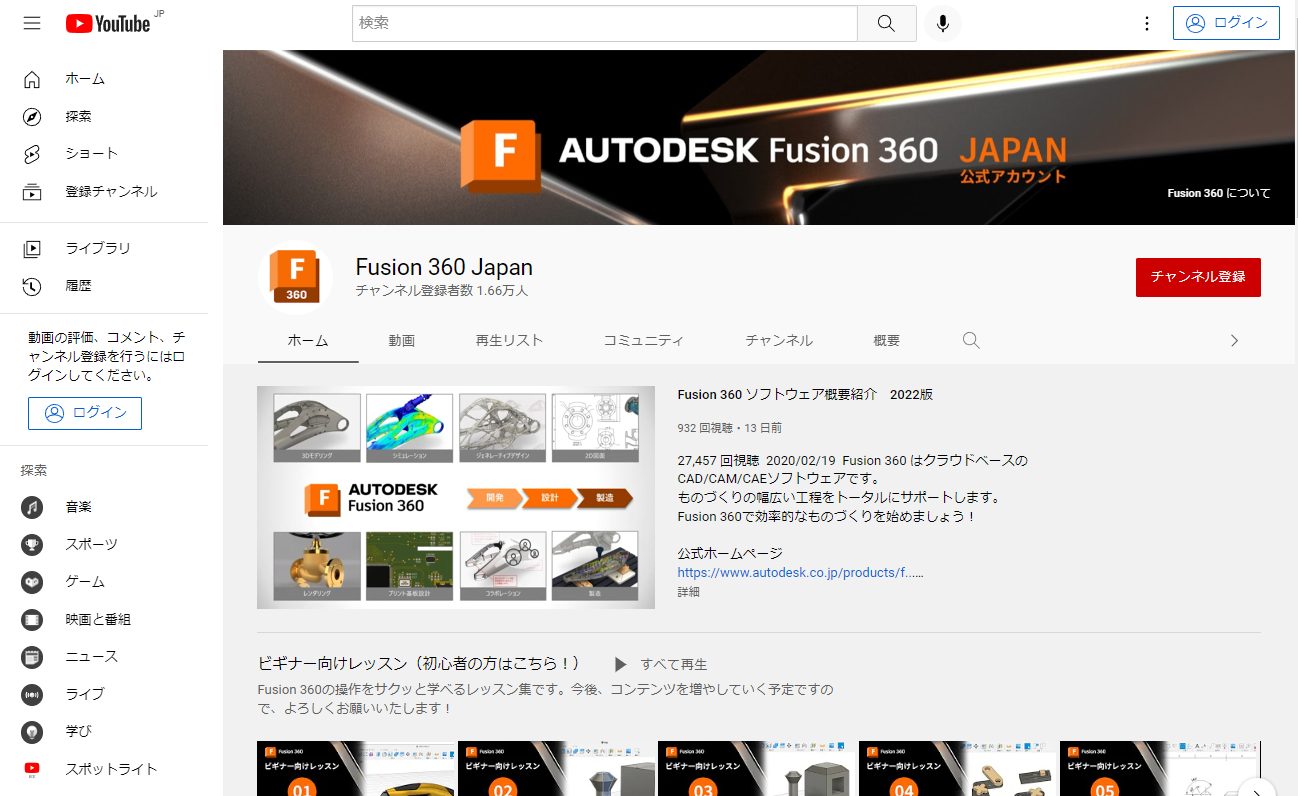Switch to the 動画 tab

tap(401, 340)
